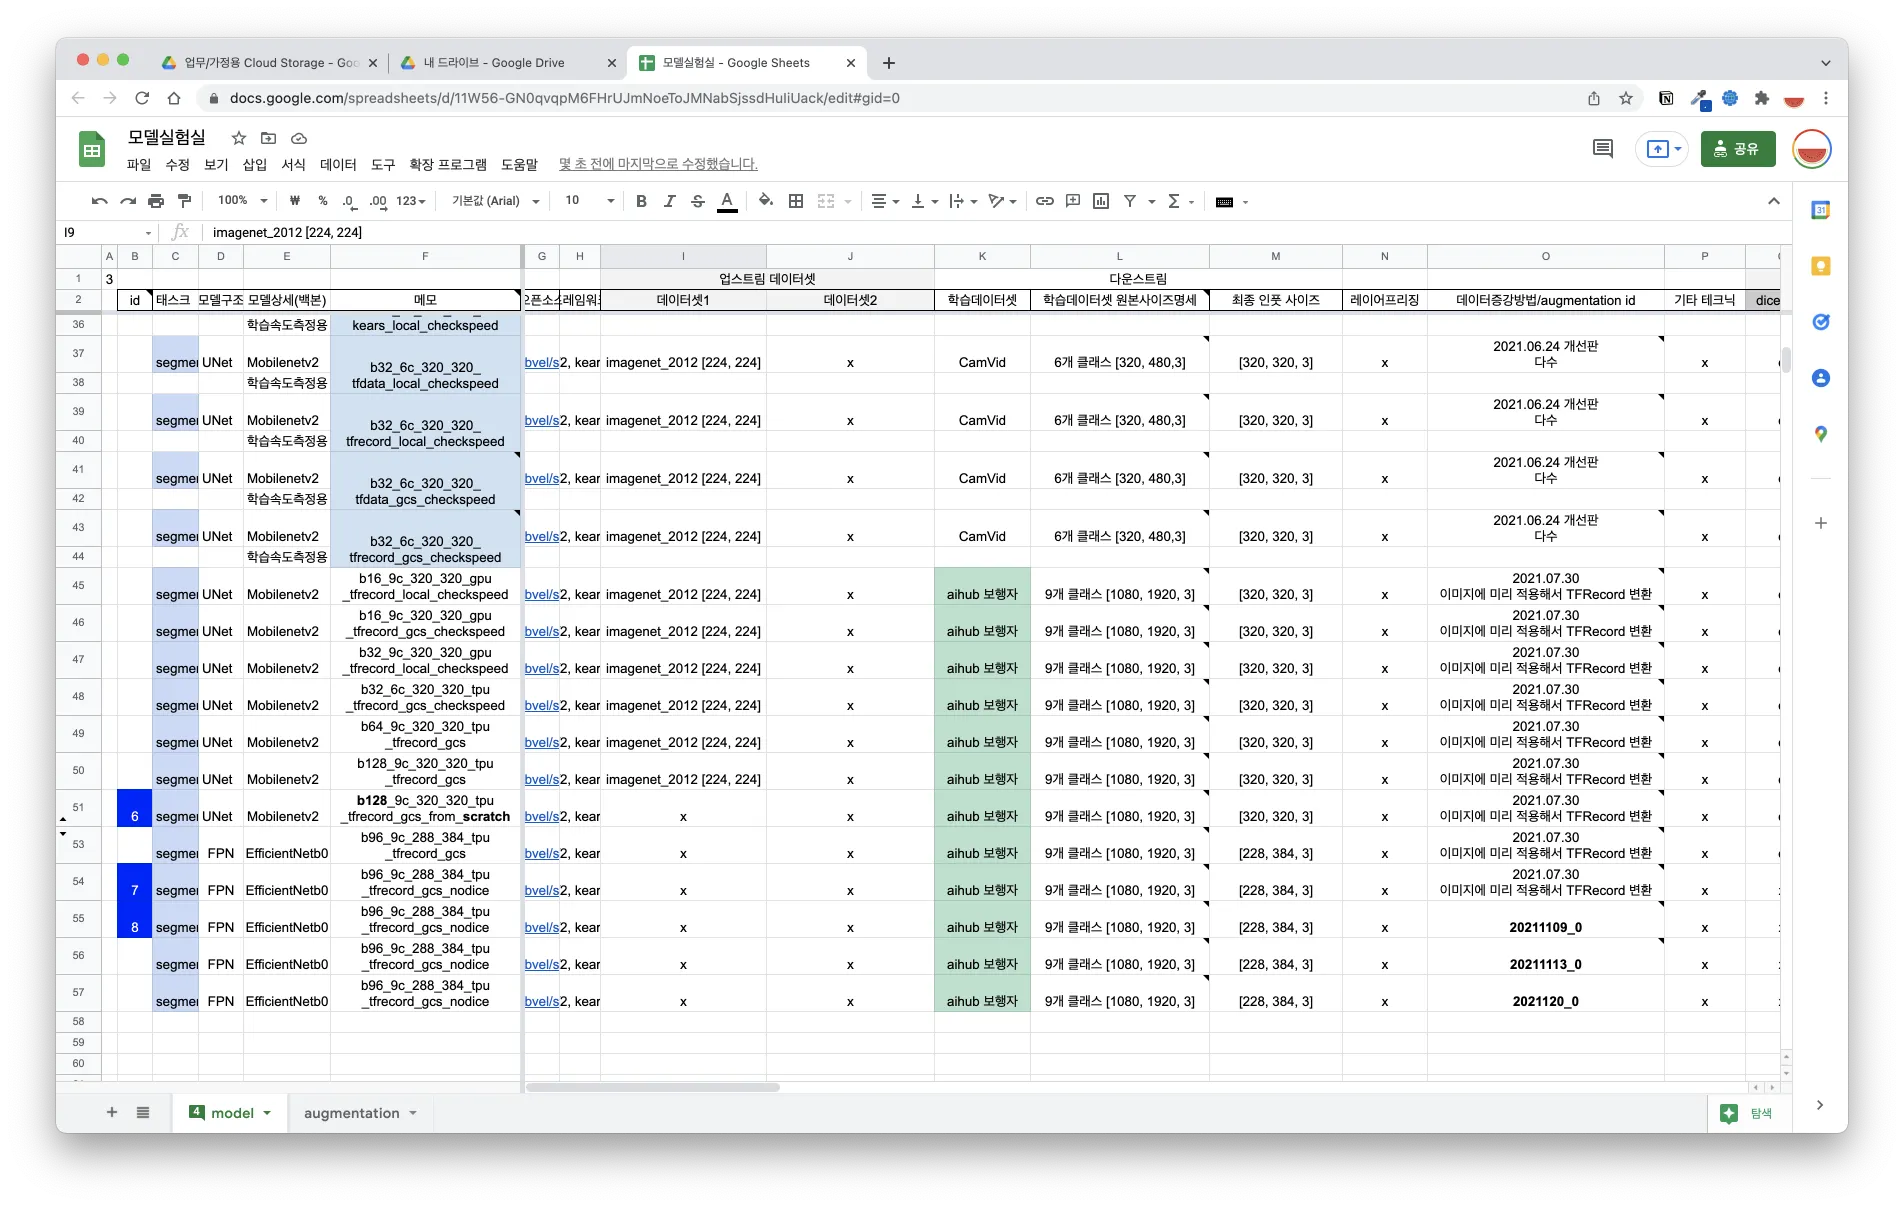
Task: Toggle italic formatting
Action: click(x=669, y=201)
